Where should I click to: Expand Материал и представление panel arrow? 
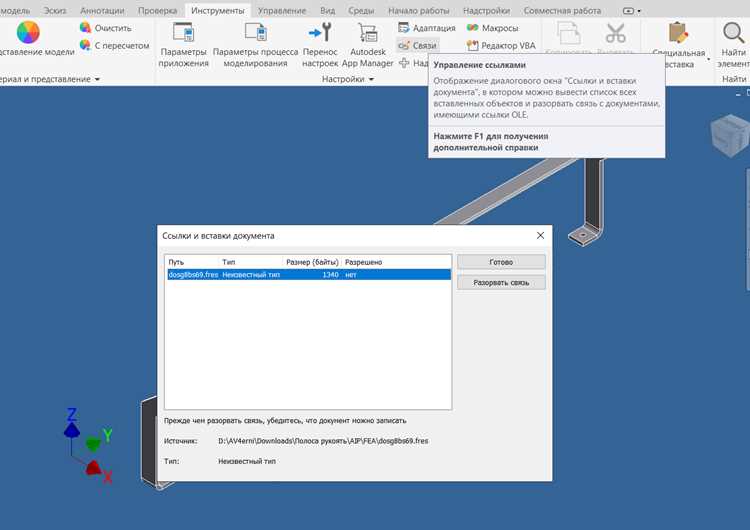97,79
